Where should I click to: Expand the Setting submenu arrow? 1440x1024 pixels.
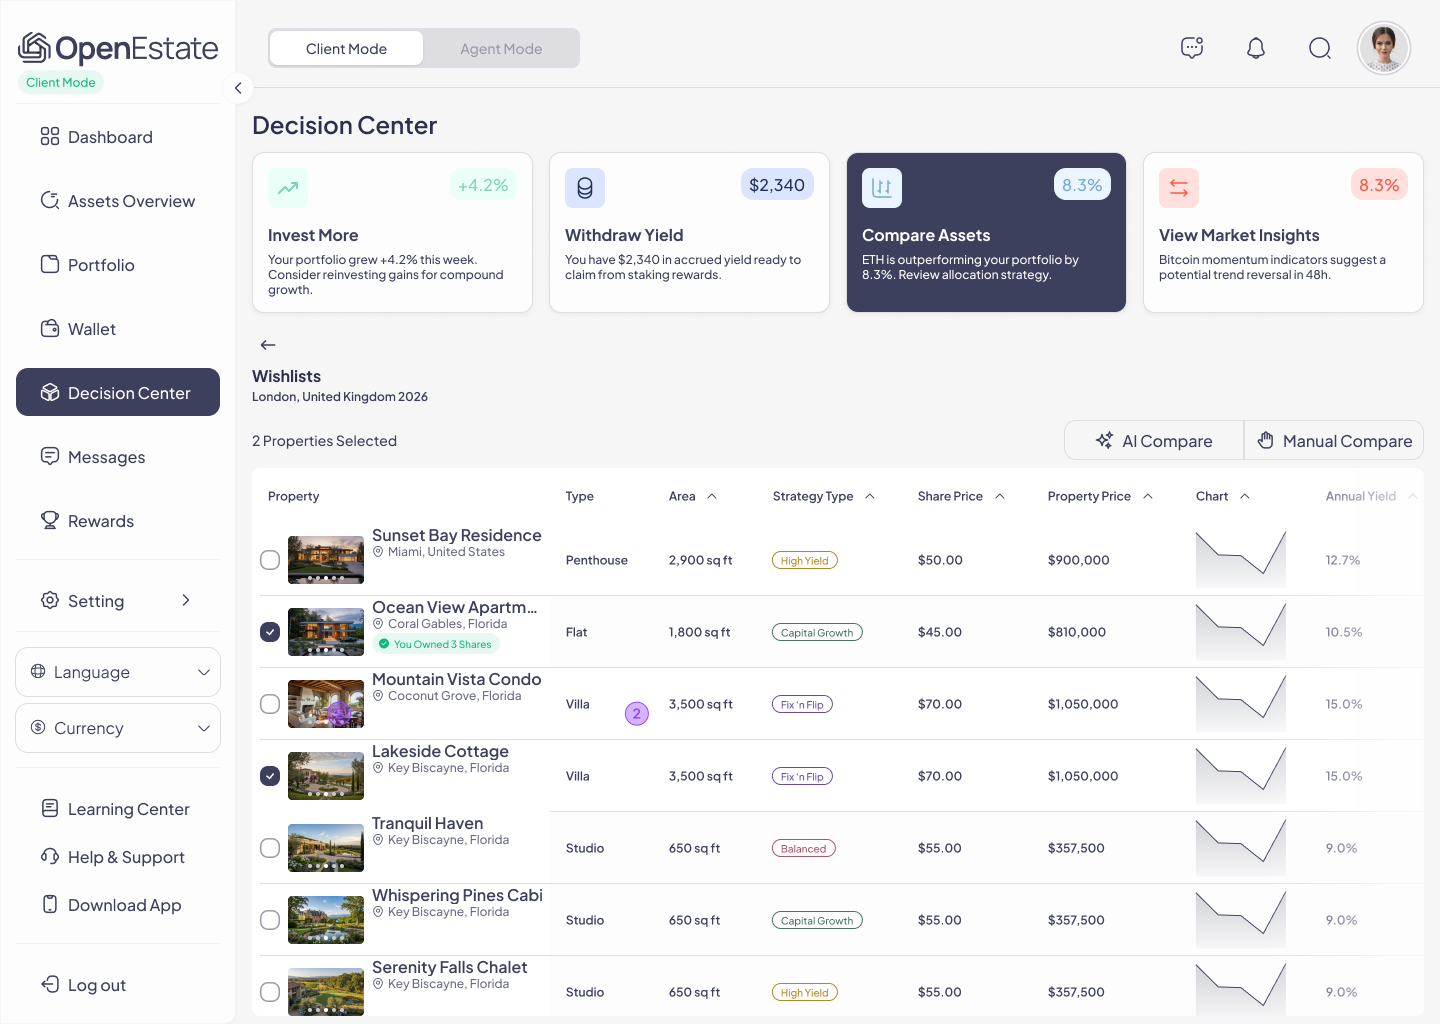186,600
